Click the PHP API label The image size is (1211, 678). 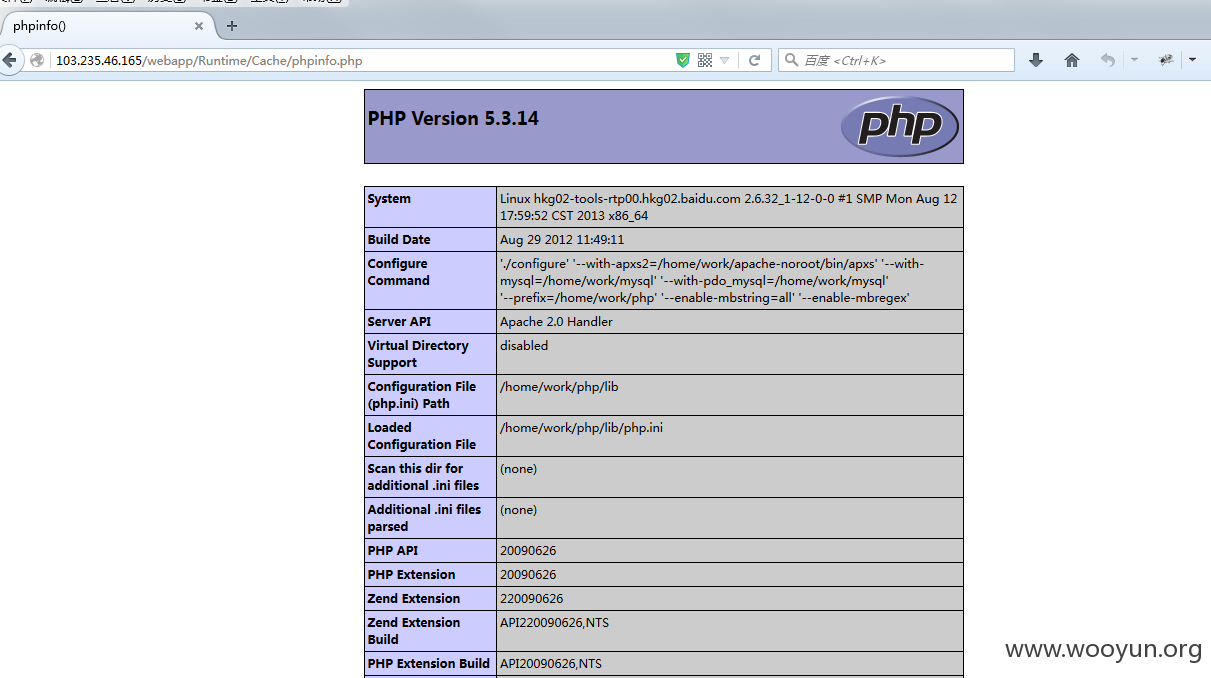click(393, 550)
